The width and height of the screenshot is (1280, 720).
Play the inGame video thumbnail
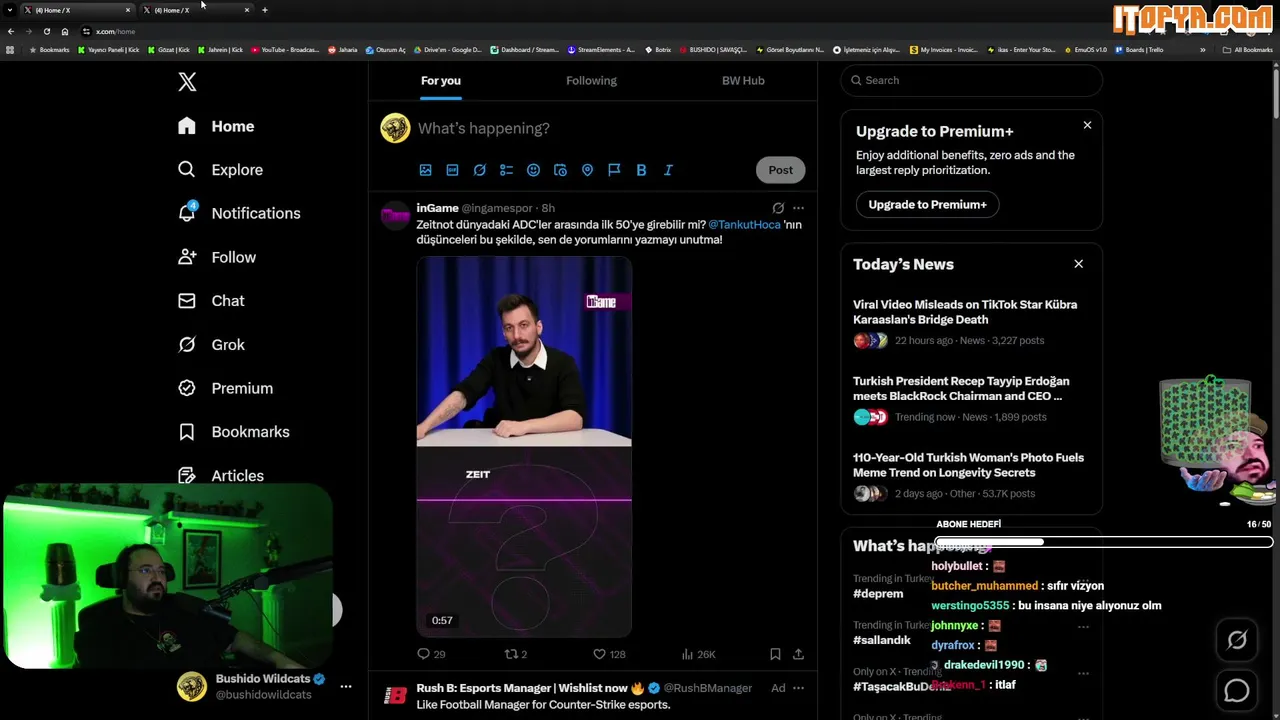tap(524, 447)
